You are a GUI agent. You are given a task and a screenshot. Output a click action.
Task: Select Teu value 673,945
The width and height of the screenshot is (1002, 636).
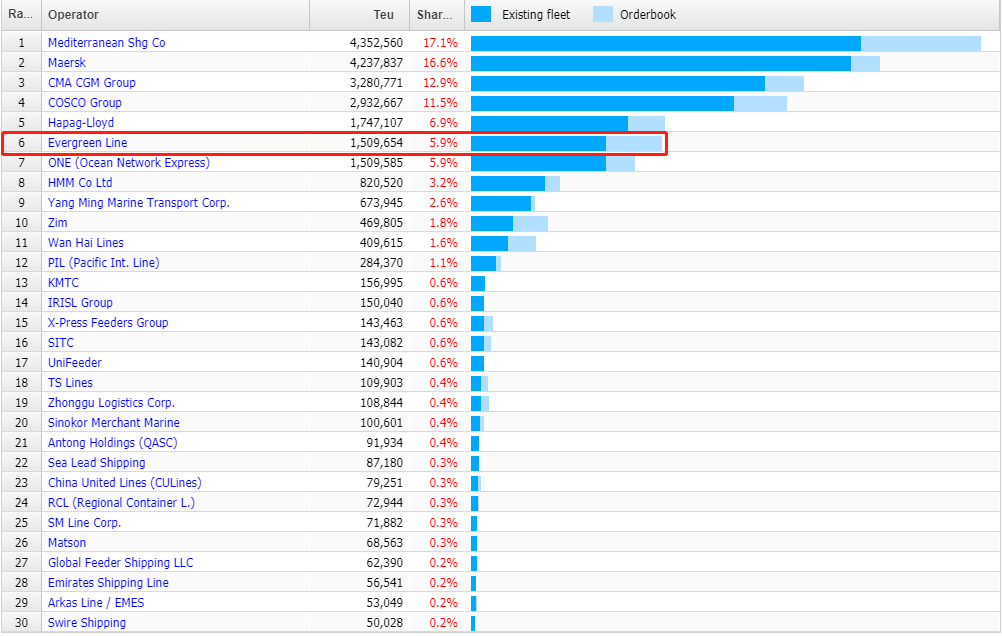382,203
